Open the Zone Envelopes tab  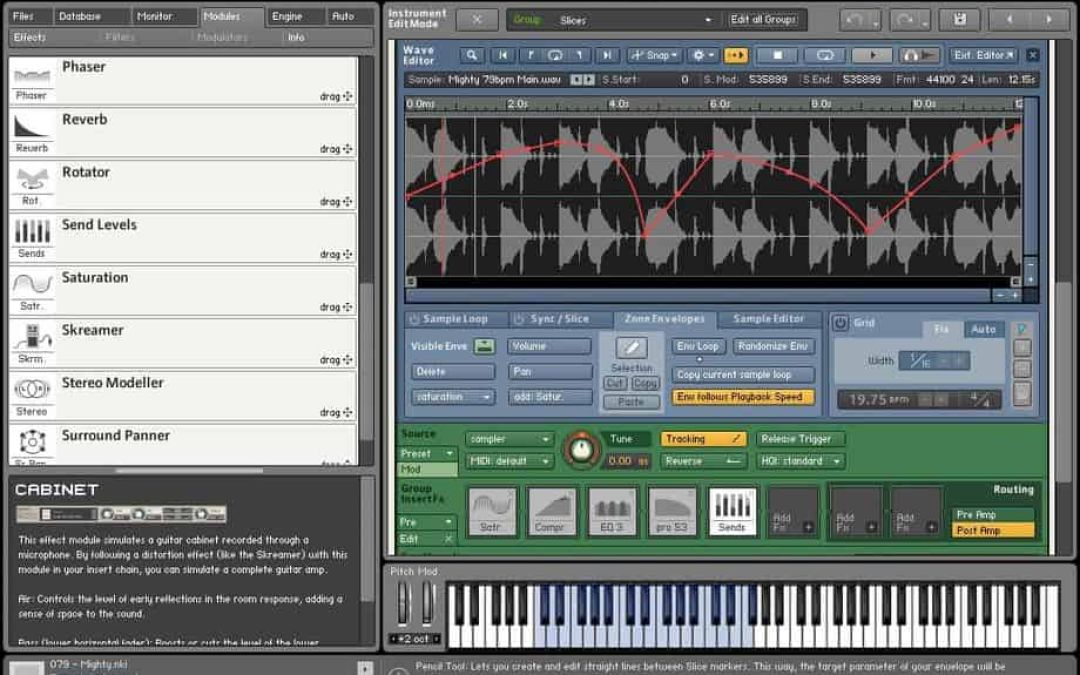(665, 319)
